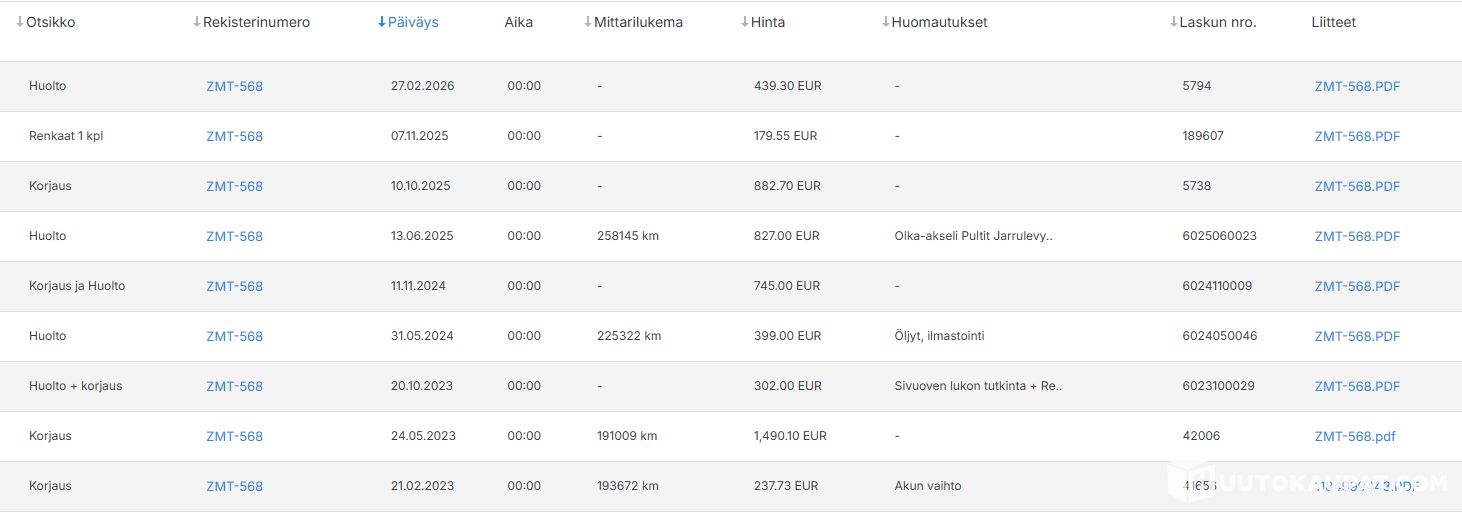Open PDF attachment for invoice 6024050046
The height and width of the screenshot is (512, 1462).
coord(1357,336)
